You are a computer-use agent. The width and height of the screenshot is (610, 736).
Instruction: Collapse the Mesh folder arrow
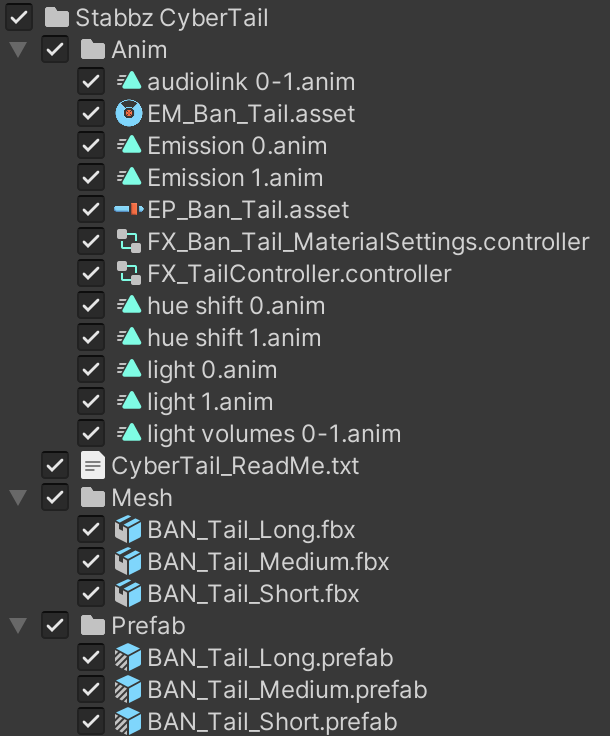(17, 498)
